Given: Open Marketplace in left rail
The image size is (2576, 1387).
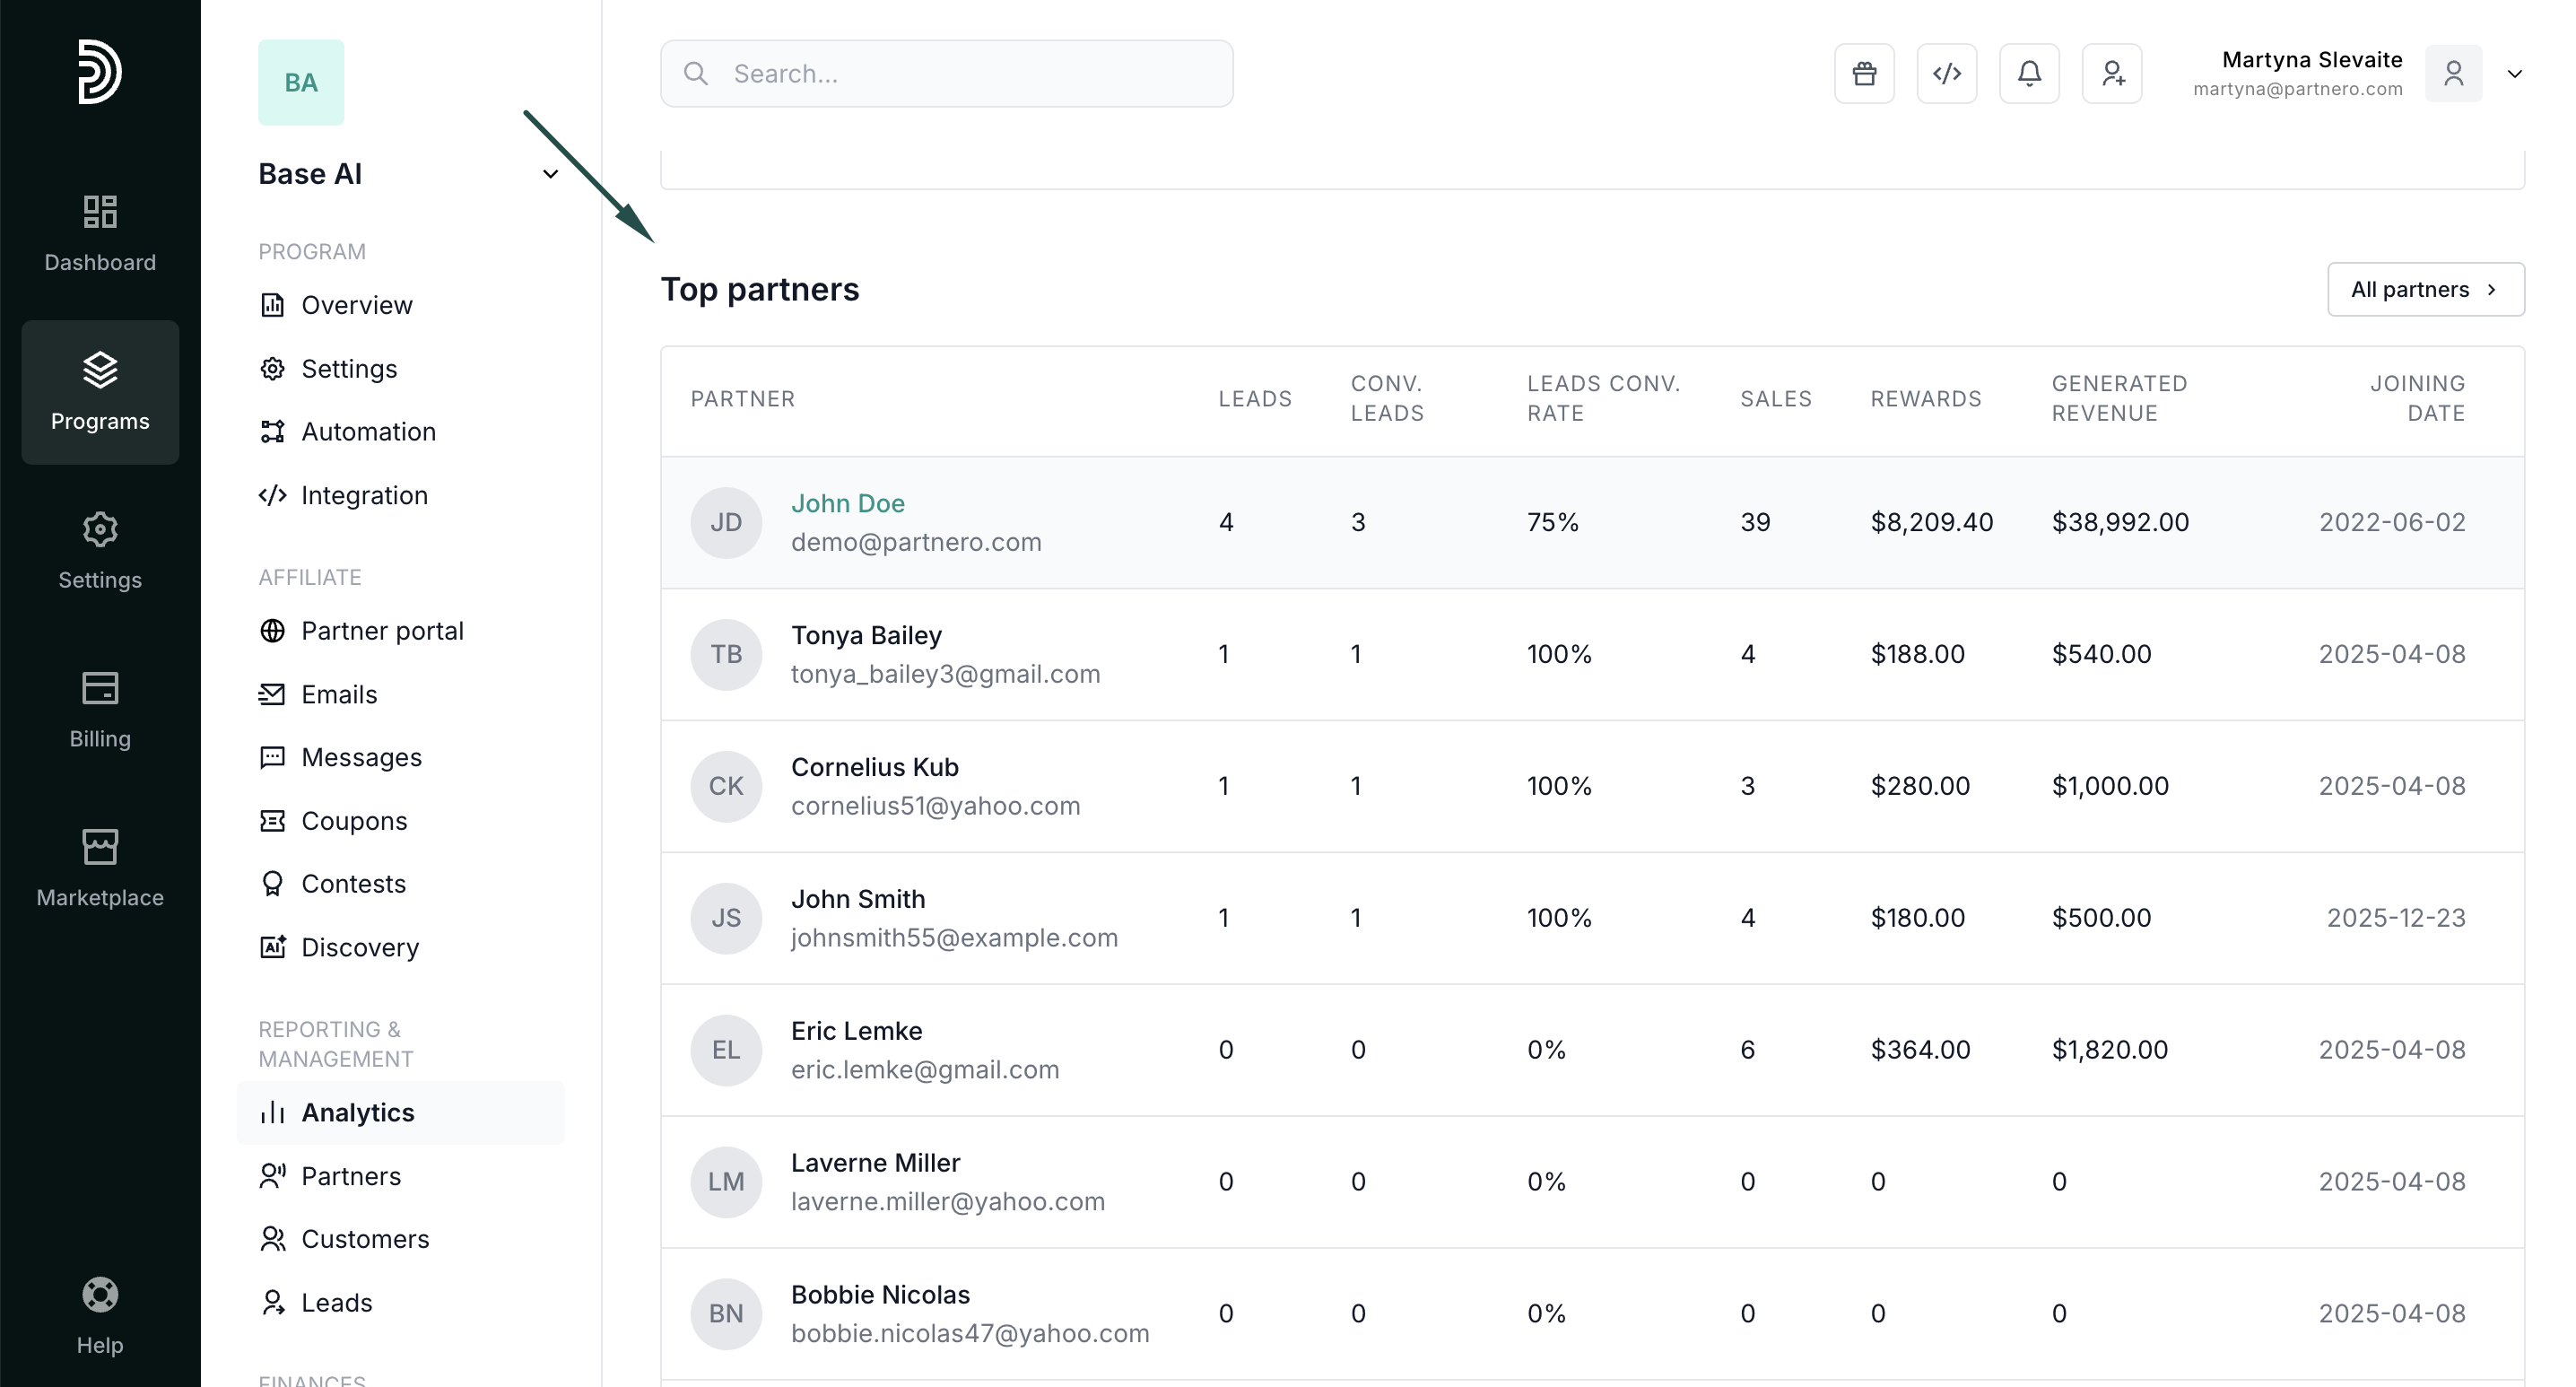Looking at the screenshot, I should pyautogui.click(x=100, y=868).
